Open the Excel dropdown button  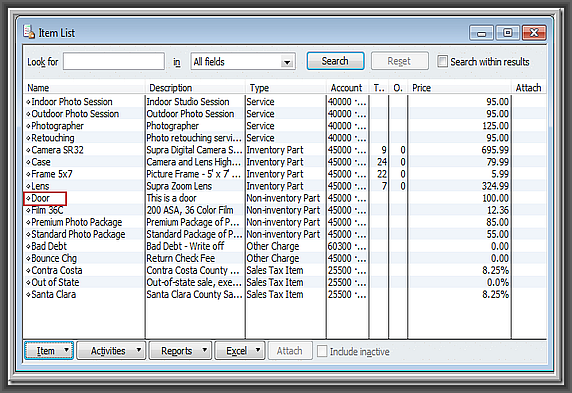point(240,351)
